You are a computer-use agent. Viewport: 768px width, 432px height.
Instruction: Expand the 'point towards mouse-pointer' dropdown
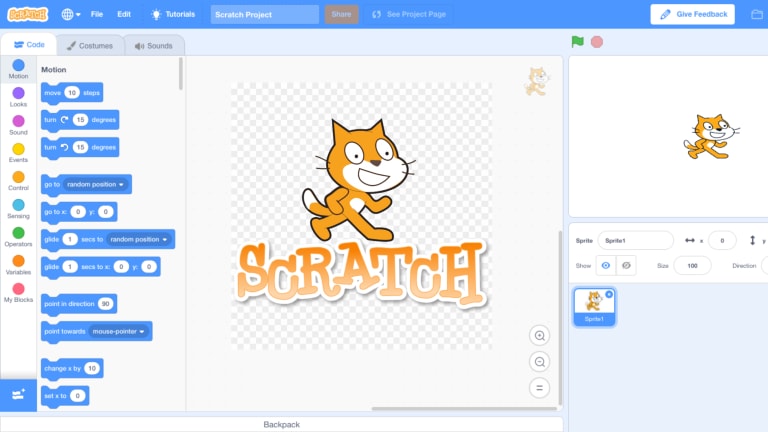click(142, 332)
